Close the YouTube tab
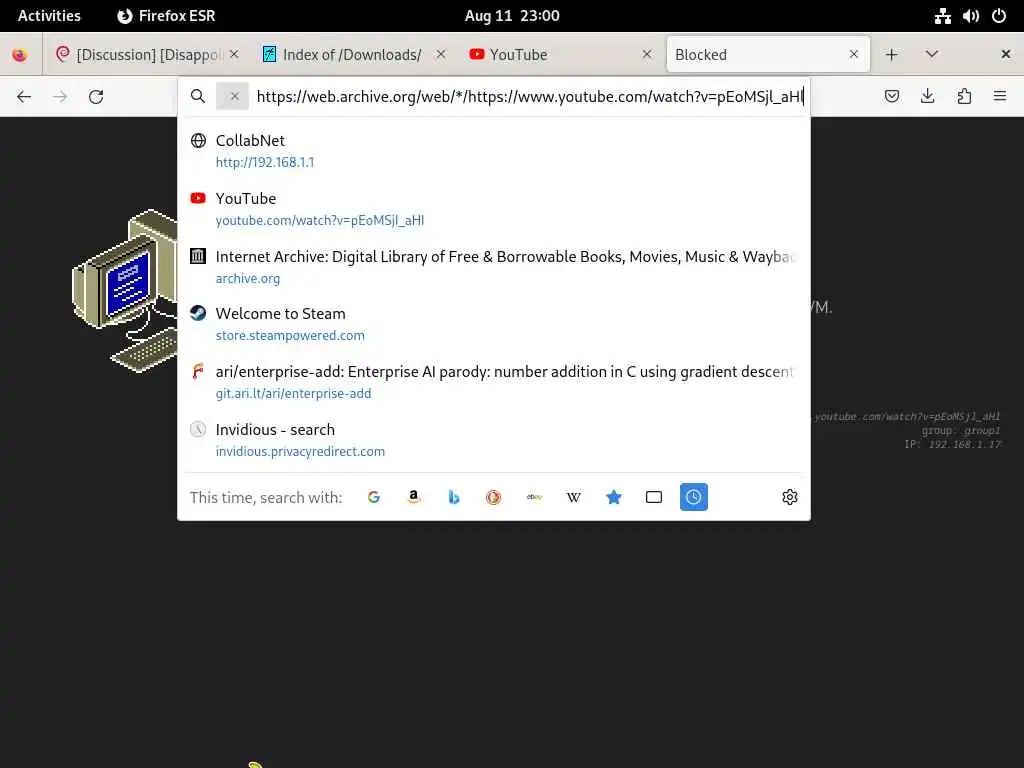This screenshot has height=768, width=1024. tap(647, 54)
